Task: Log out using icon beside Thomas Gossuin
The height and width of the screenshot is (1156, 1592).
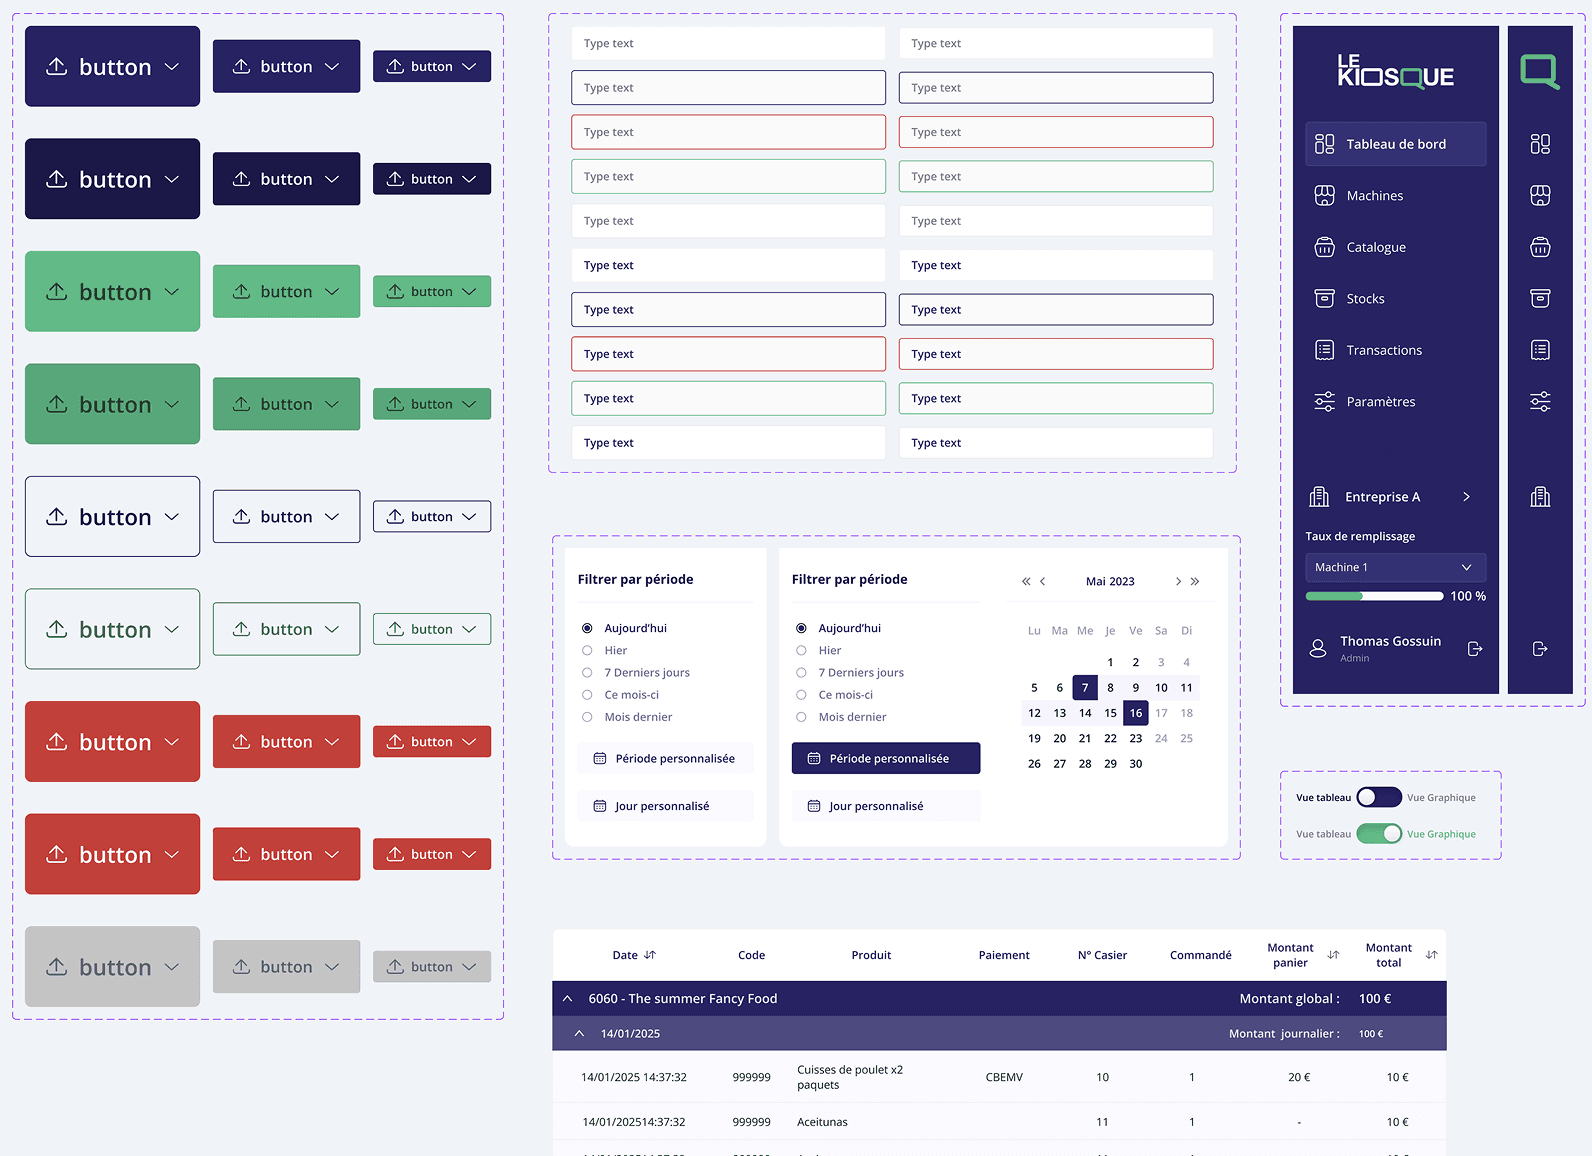Action: (x=1475, y=649)
